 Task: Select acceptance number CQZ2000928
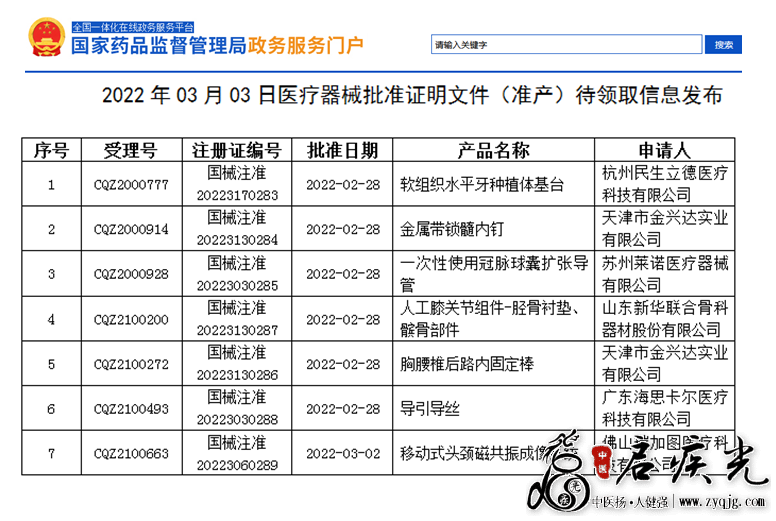tap(131, 274)
